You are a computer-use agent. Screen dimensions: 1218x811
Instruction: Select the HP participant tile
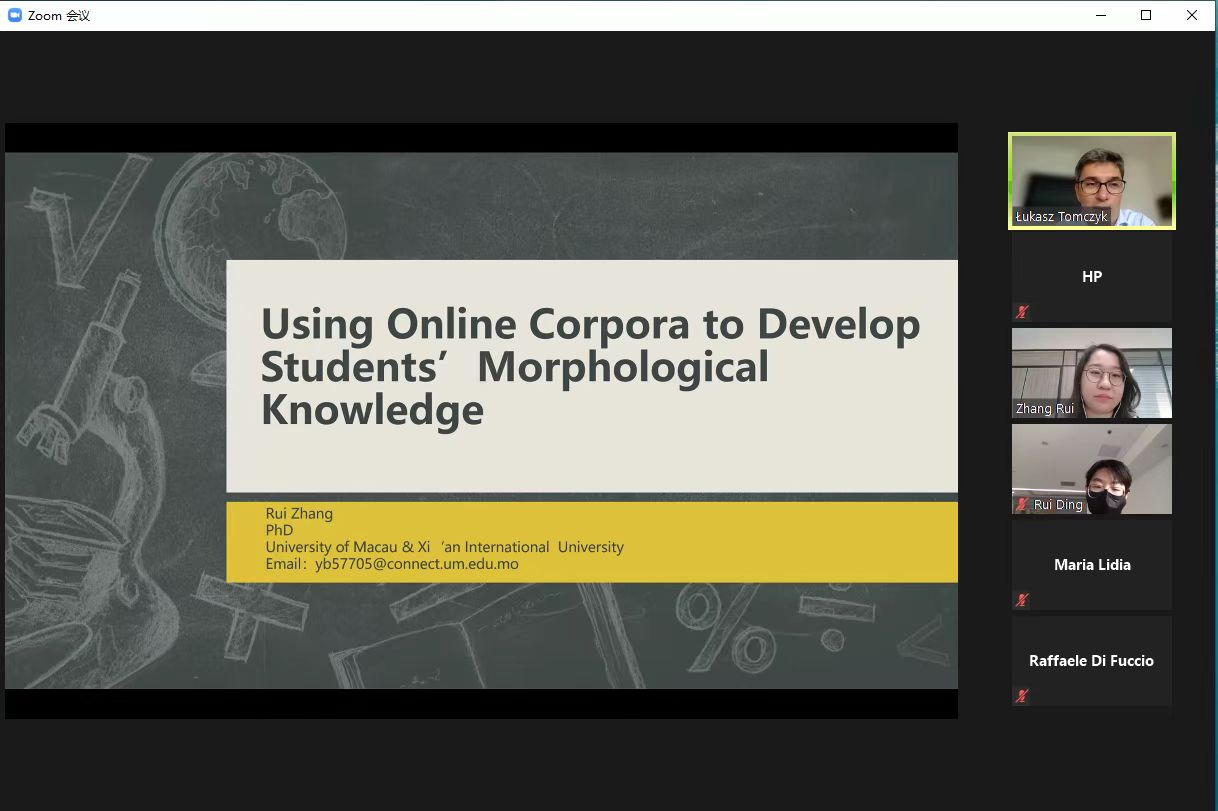tap(1091, 277)
